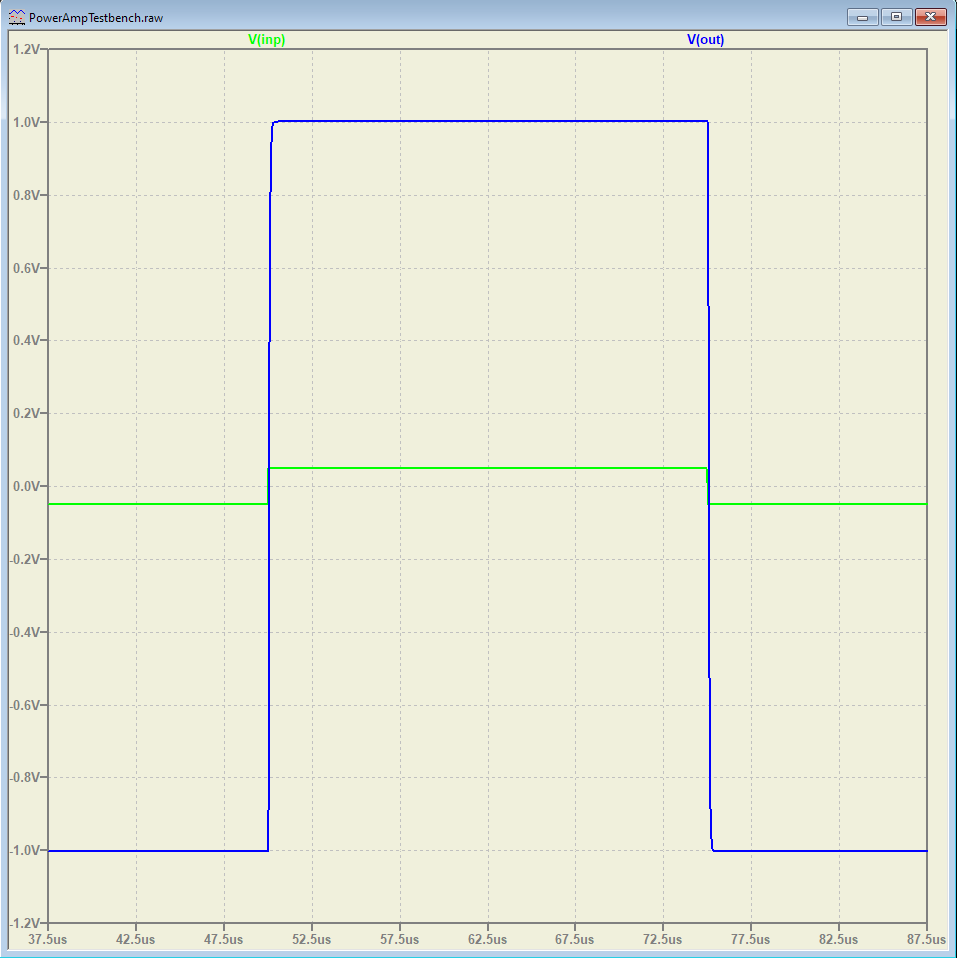The image size is (957, 958).
Task: Click the 67.5us time axis label
Action: [x=575, y=940]
